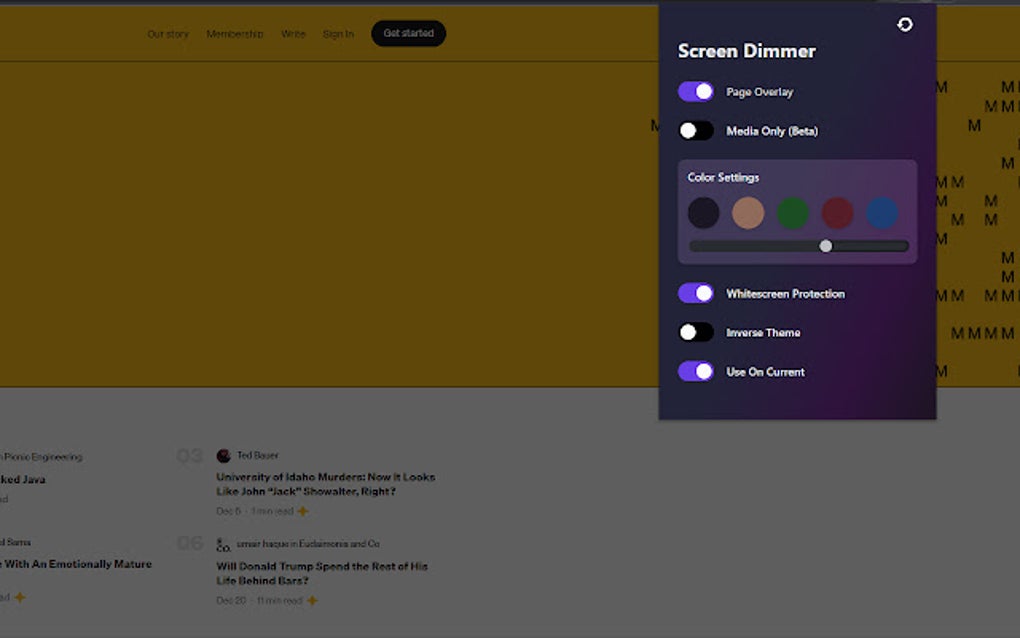Click Ted Bauer's author avatar

click(222, 455)
